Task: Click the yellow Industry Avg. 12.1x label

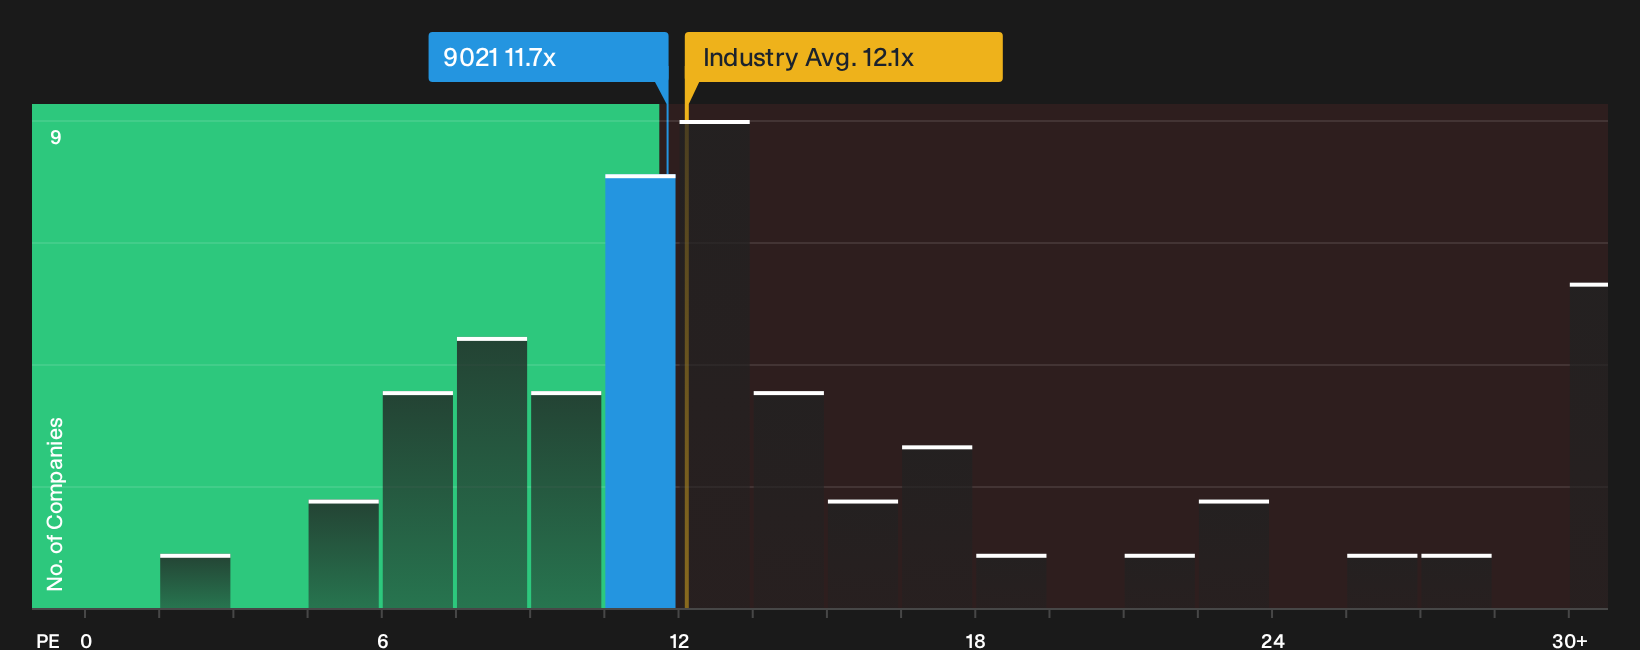Action: tap(843, 57)
